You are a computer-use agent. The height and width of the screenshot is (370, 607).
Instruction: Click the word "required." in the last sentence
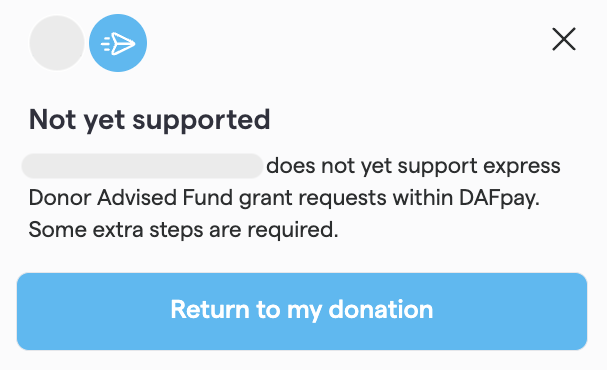coord(293,231)
